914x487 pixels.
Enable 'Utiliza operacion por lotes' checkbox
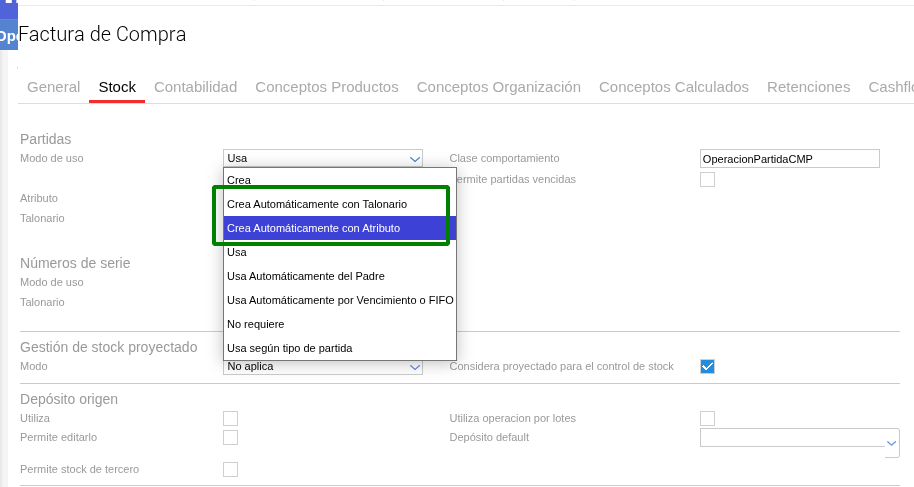coord(707,418)
